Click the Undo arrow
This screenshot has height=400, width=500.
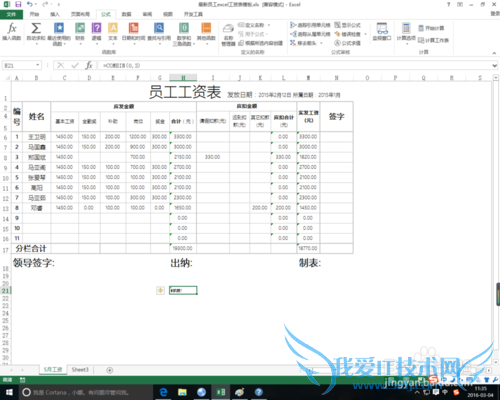click(x=30, y=4)
